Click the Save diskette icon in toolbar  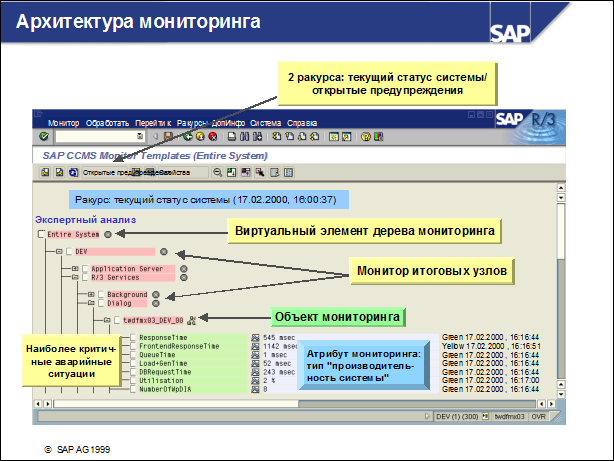coord(171,136)
